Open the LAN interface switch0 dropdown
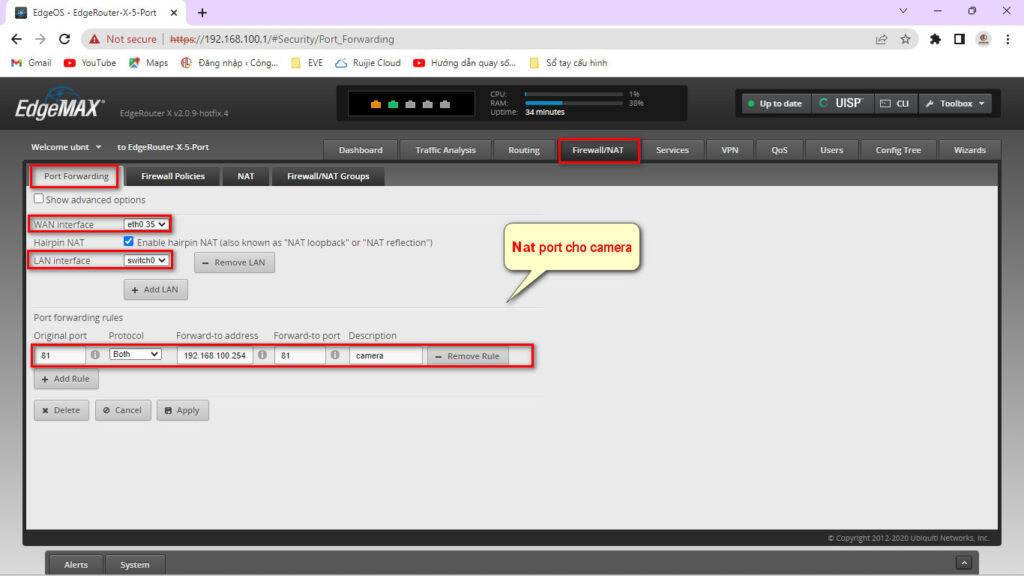The image size is (1024, 576). point(146,261)
